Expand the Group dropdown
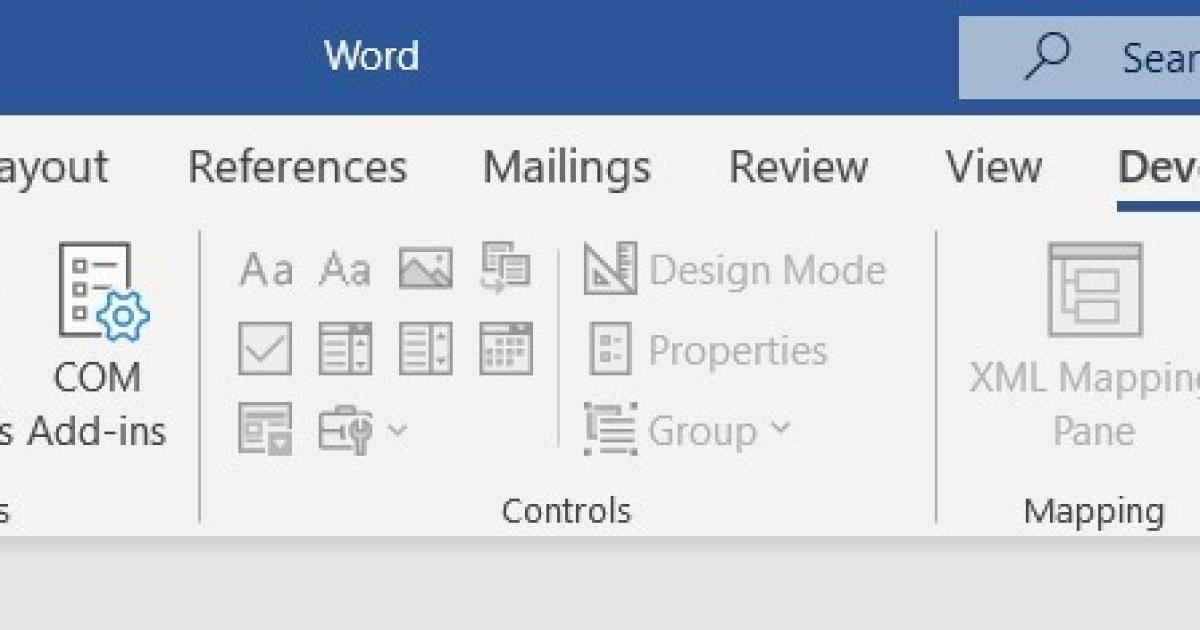The image size is (1200, 630). point(688,430)
